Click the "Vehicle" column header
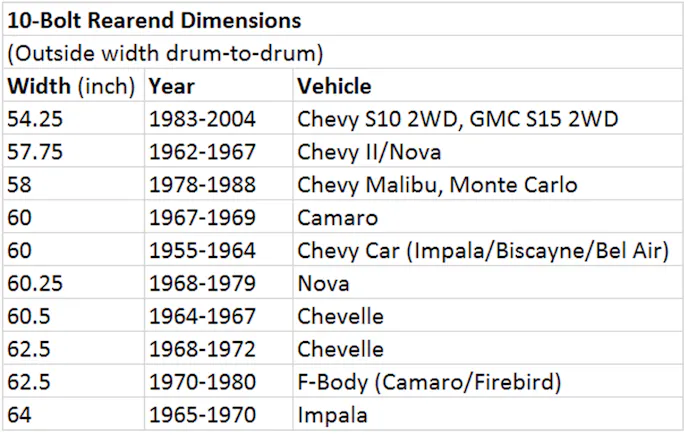Screen dimensions: 688x435 (334, 86)
